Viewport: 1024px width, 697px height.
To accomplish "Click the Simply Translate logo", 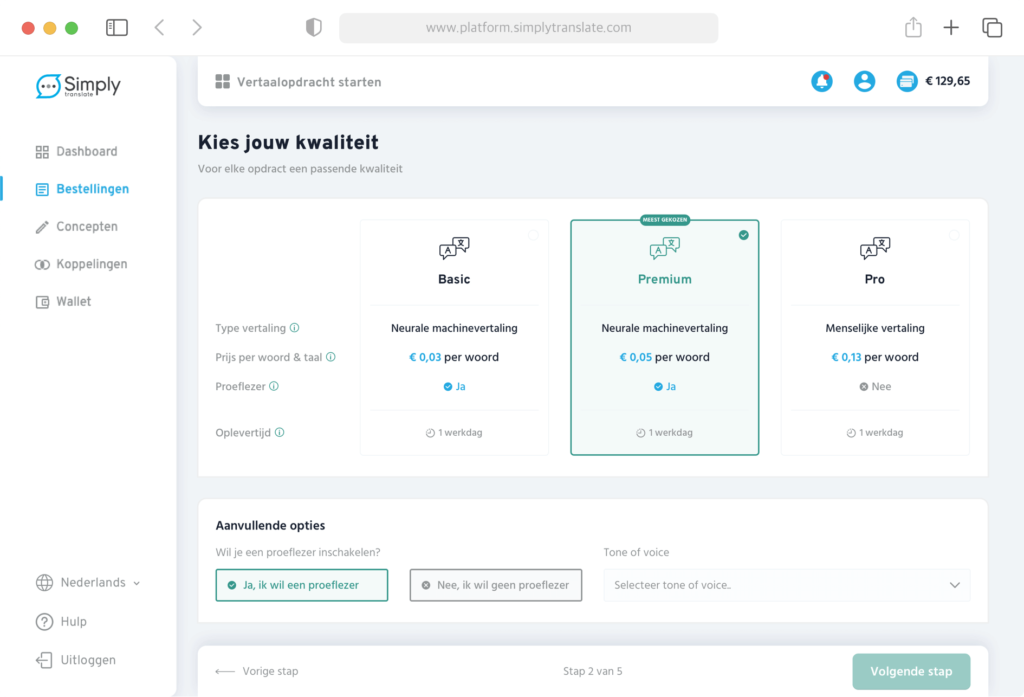I will (x=78, y=87).
